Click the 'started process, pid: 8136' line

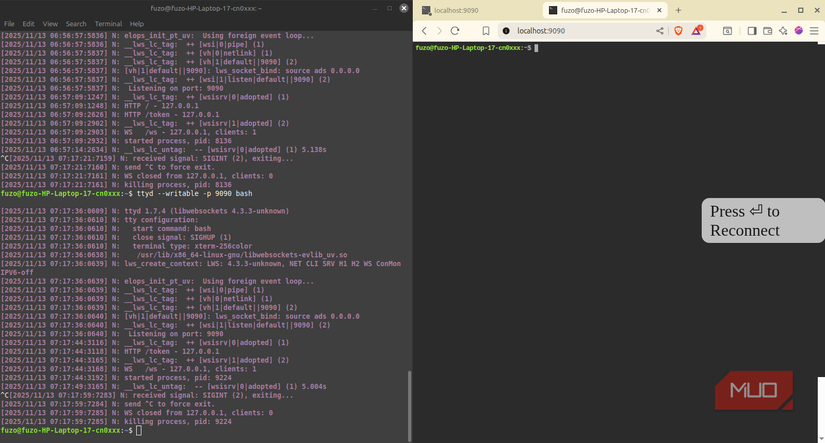click(178, 141)
